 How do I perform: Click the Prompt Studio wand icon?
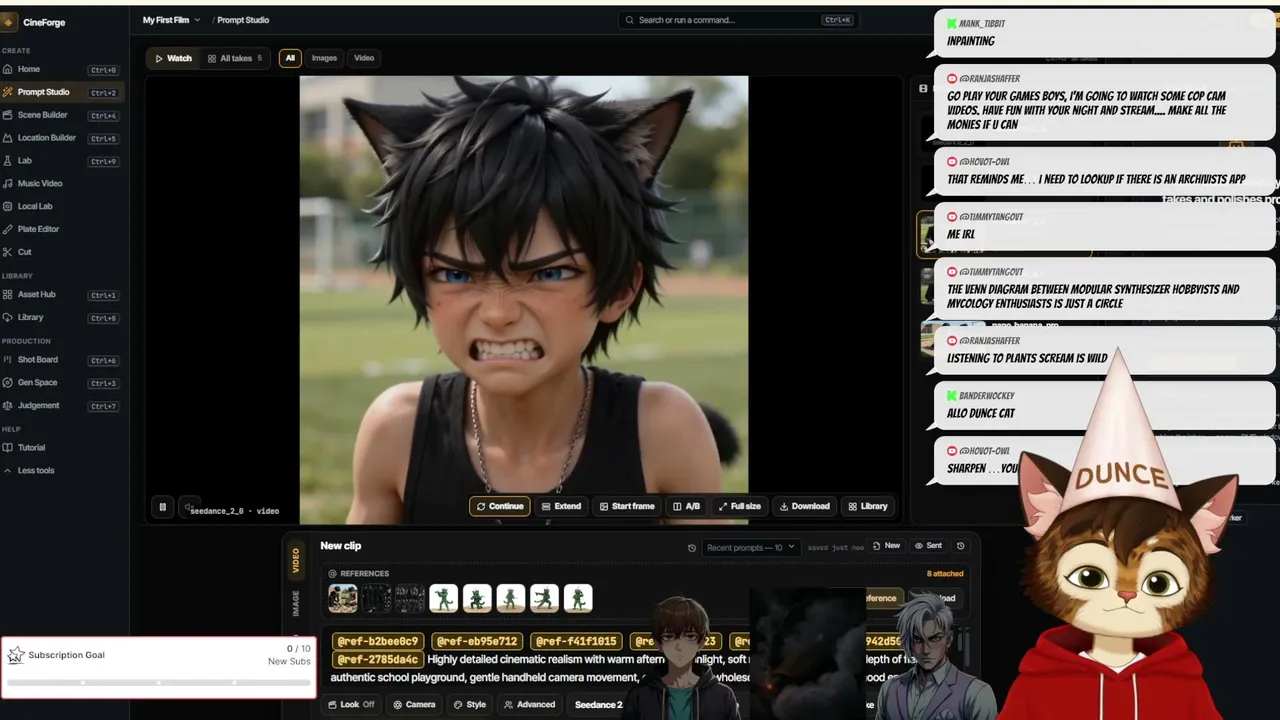tap(8, 92)
